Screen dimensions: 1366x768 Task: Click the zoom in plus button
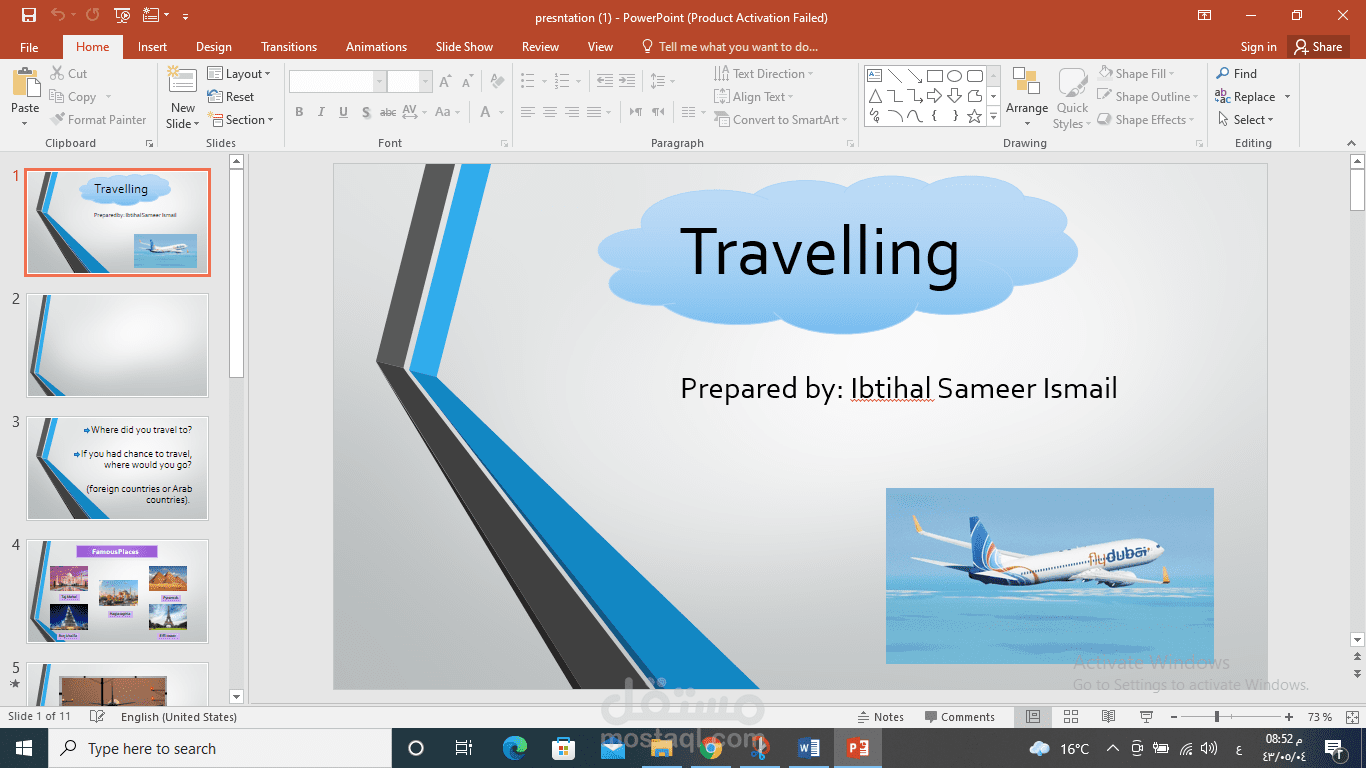[x=1289, y=717]
